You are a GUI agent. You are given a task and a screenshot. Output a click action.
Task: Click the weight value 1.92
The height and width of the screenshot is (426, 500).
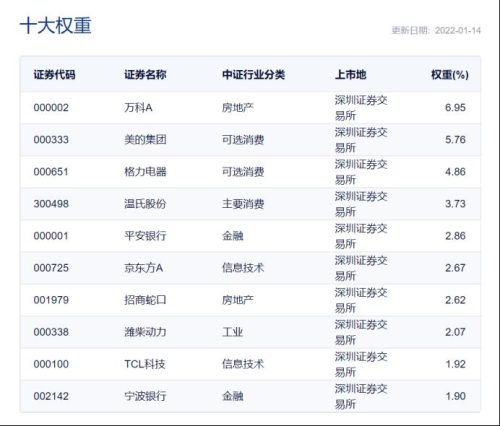click(455, 364)
